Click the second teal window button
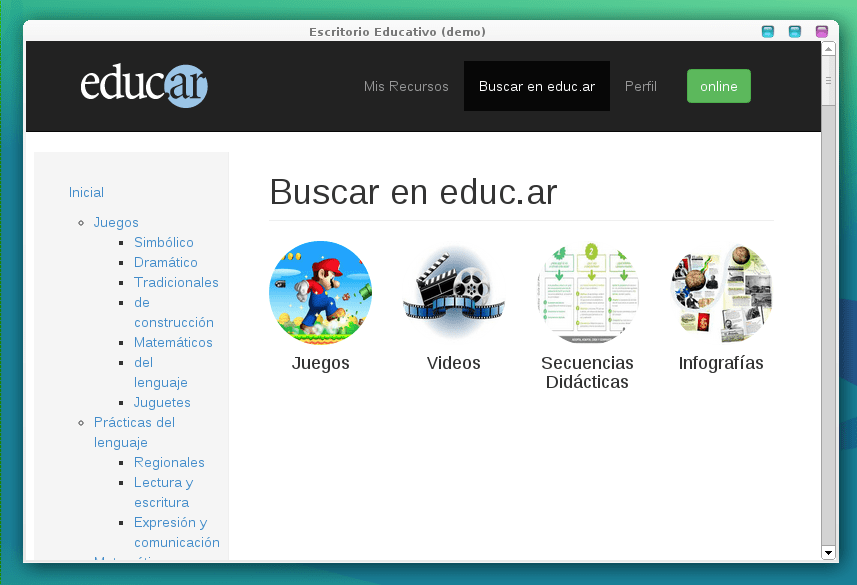The height and width of the screenshot is (585, 857). [x=795, y=32]
